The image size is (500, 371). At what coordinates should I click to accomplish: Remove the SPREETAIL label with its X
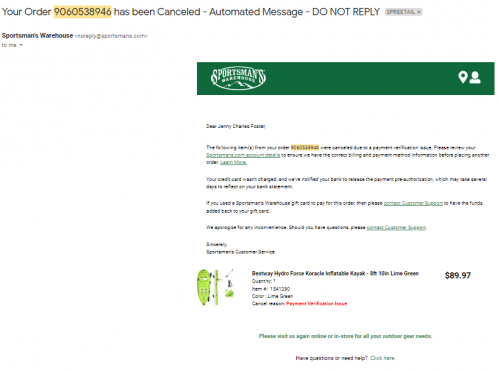click(x=419, y=12)
